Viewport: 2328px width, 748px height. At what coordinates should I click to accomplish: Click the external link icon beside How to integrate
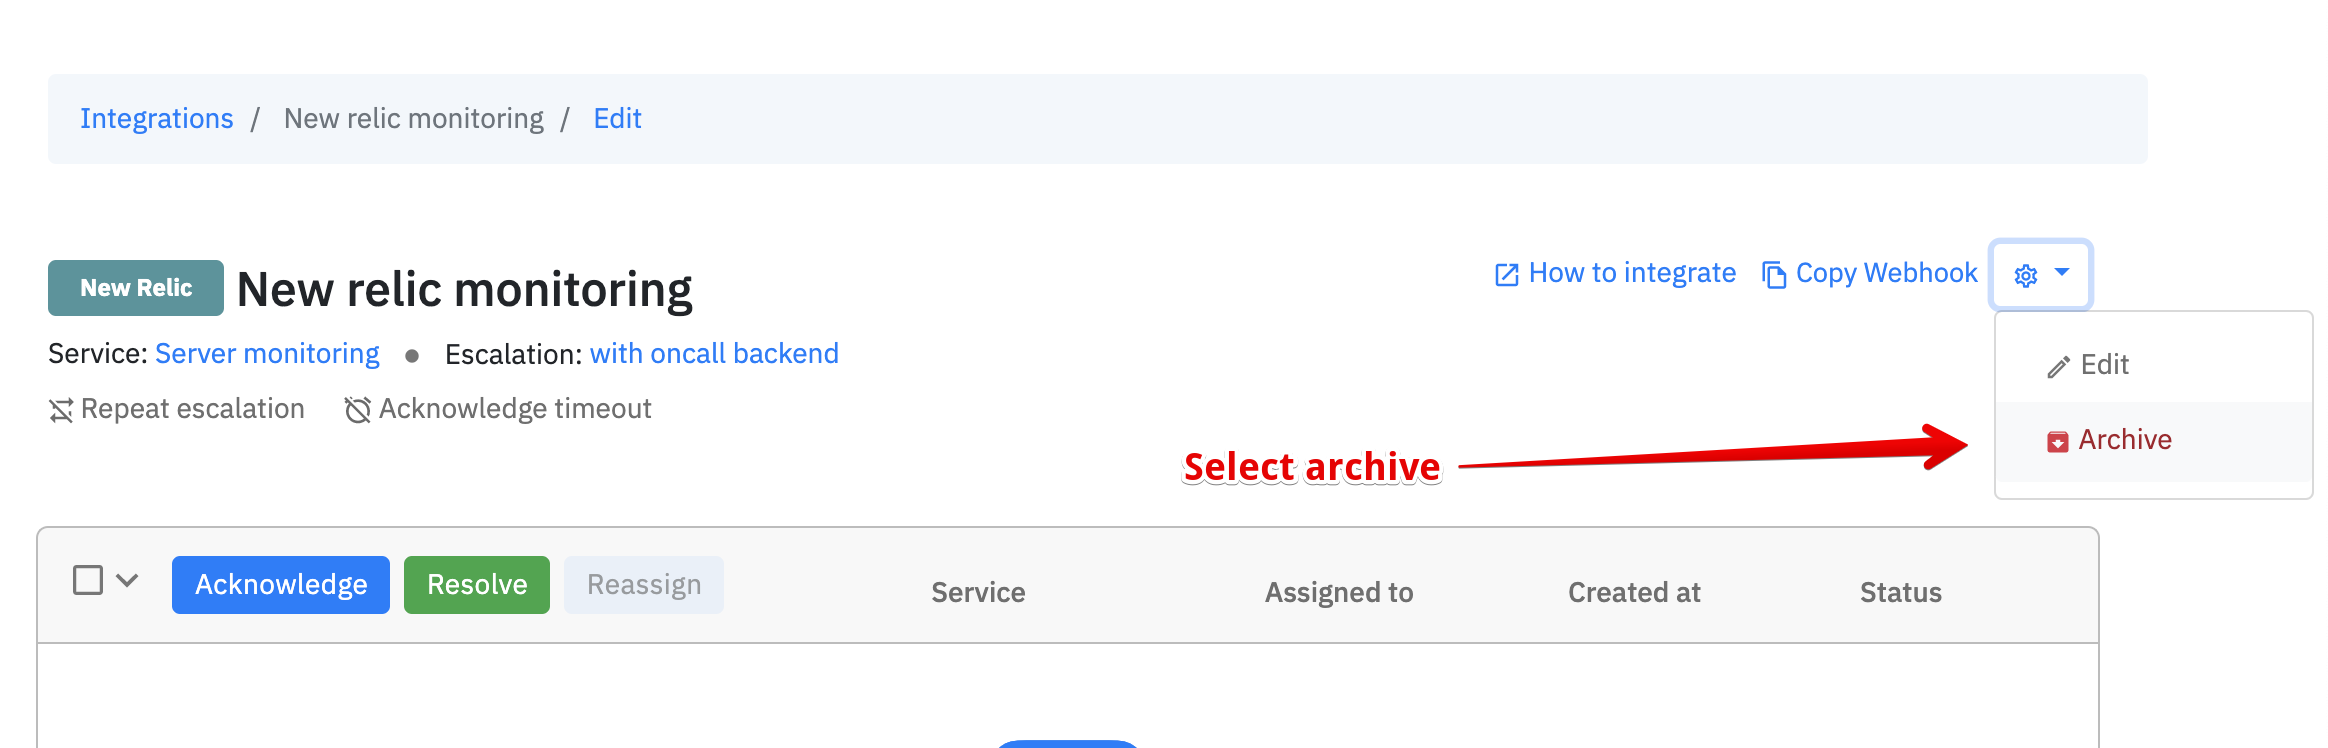(x=1506, y=275)
